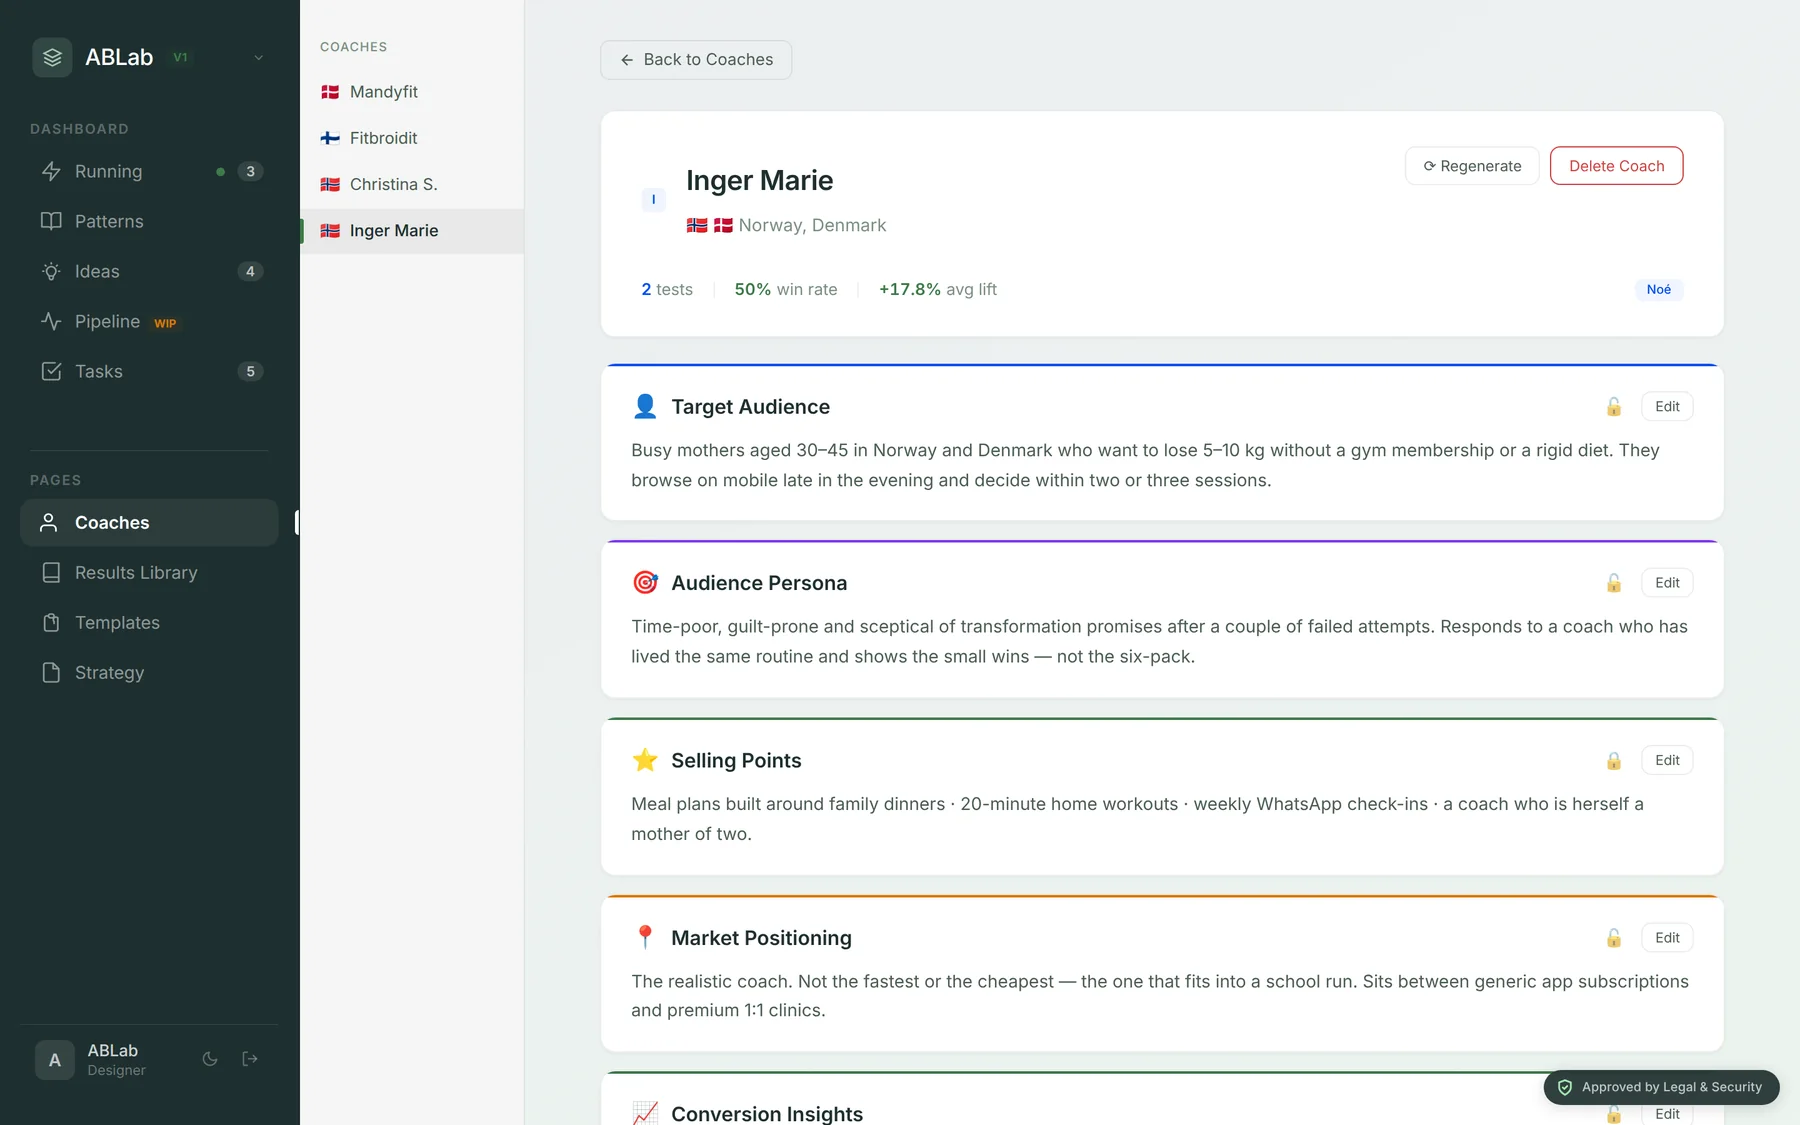Go to the Ideas section
Image resolution: width=1800 pixels, height=1125 pixels.
(x=149, y=271)
